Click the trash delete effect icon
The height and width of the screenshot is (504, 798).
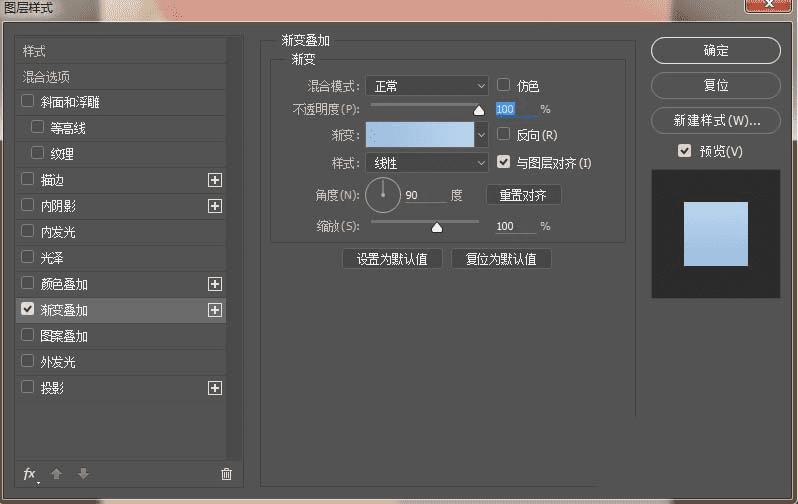226,474
